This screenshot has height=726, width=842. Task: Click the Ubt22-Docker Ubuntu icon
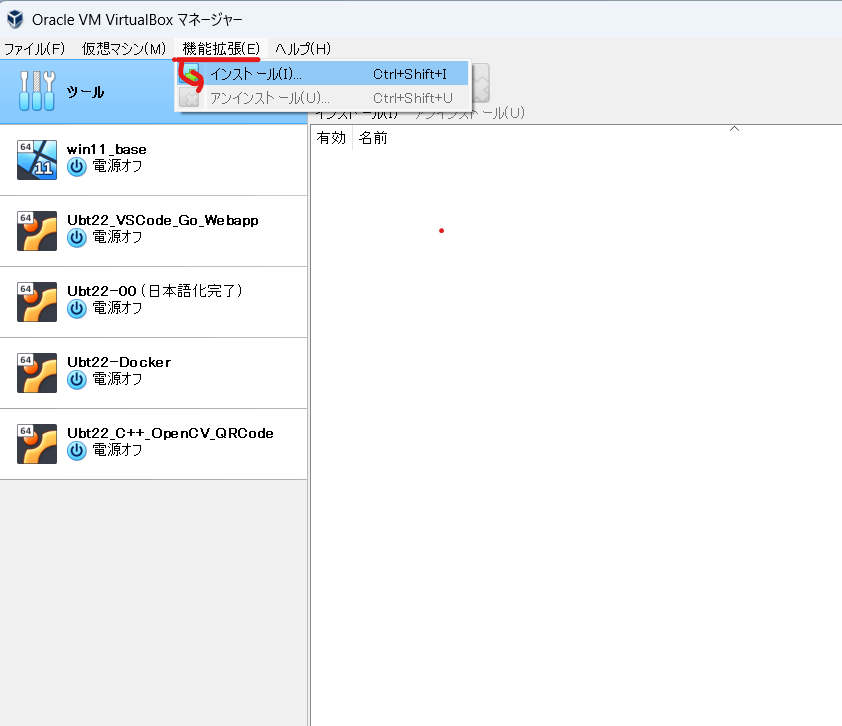point(37,373)
